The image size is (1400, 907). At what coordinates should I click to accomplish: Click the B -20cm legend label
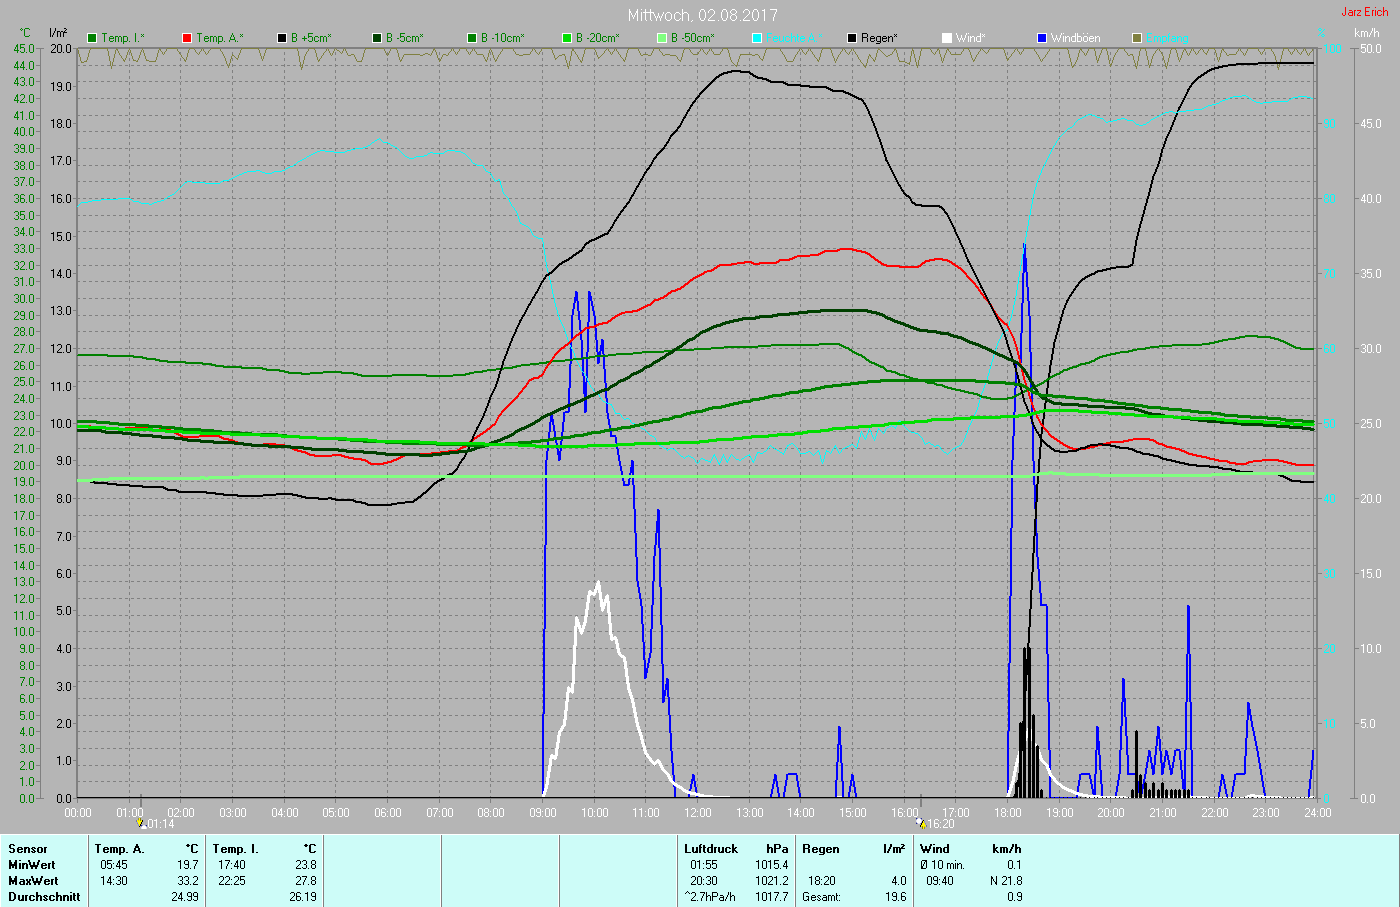(597, 38)
